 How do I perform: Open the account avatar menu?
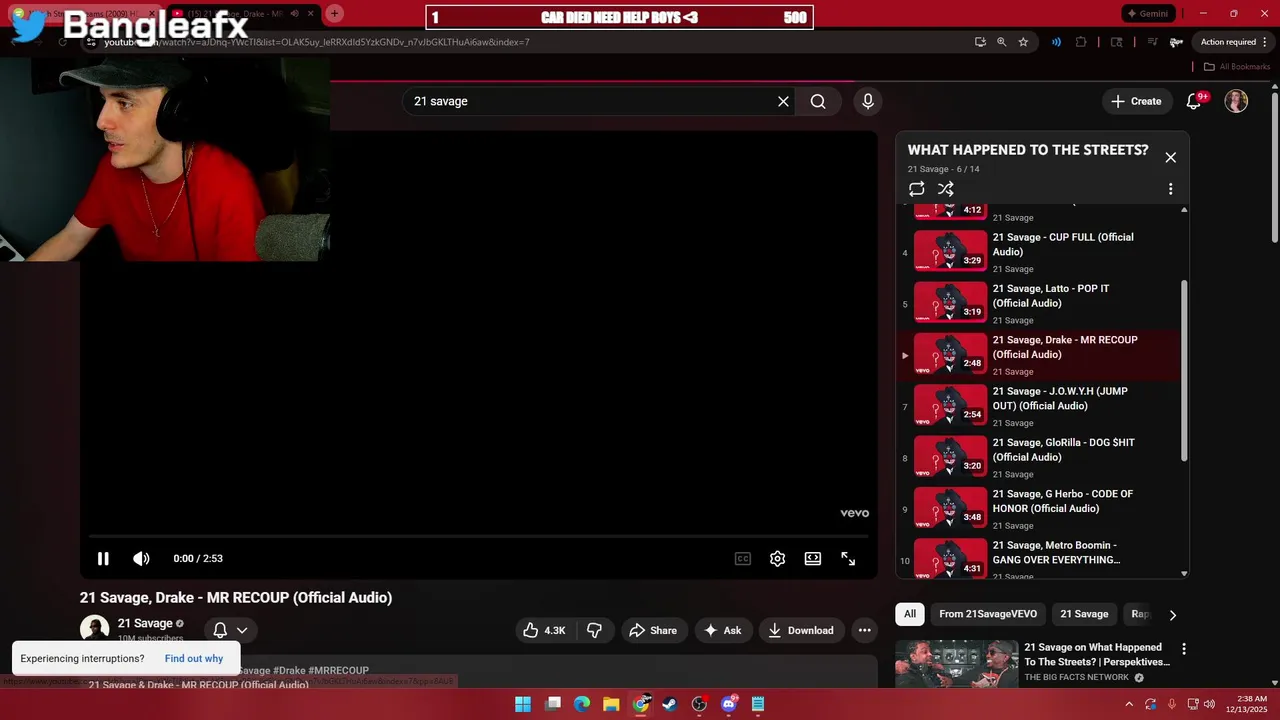1236,101
